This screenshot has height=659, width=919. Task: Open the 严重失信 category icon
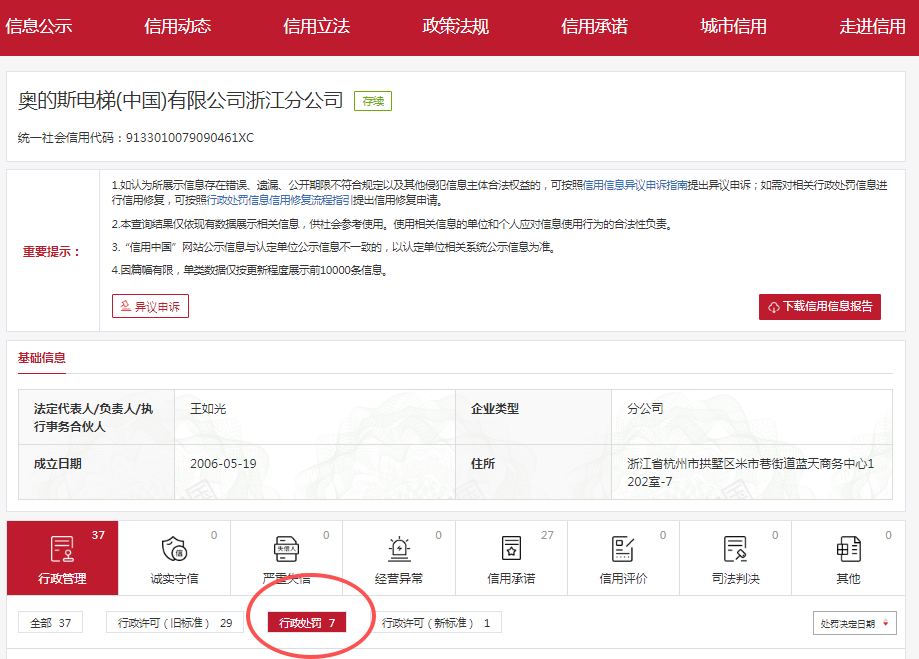click(x=286, y=549)
